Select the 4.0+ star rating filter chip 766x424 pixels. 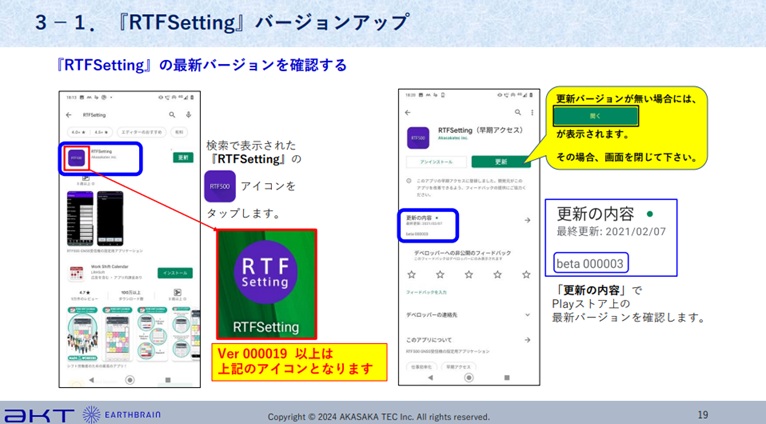78,132
